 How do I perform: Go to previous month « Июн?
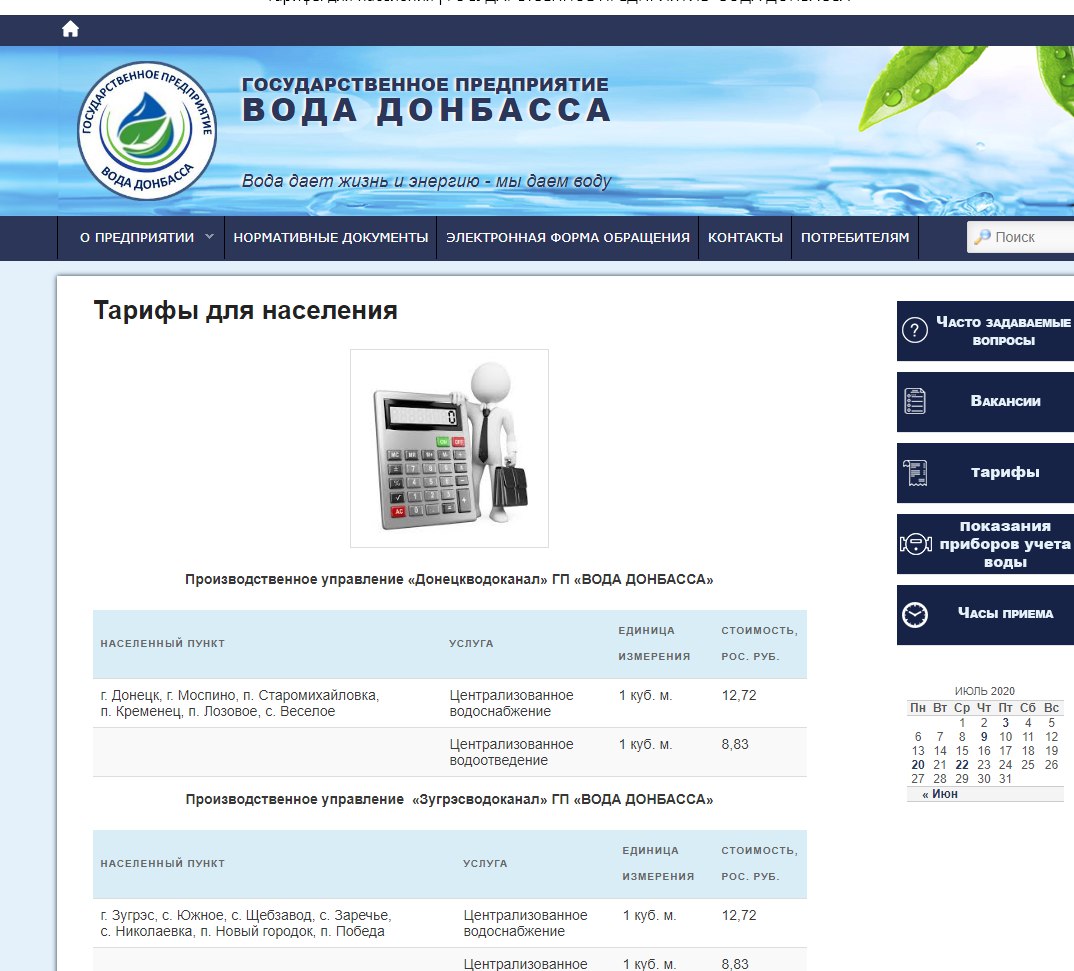[940, 794]
